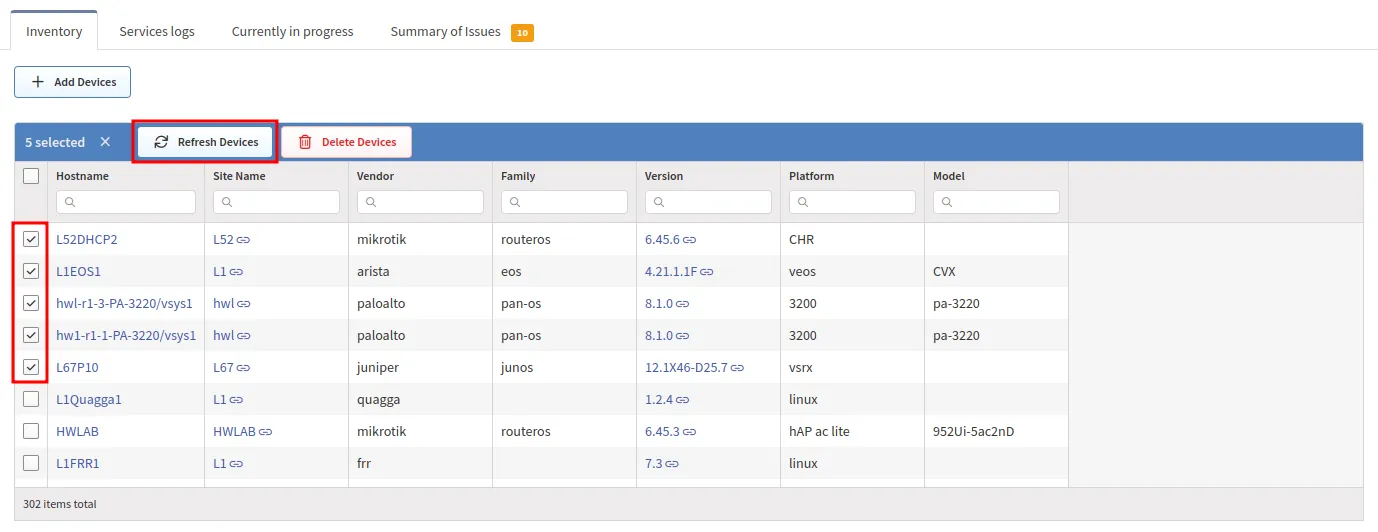This screenshot has height=532, width=1378.
Task: Check the L1Quagga1 row checkbox
Action: [31, 399]
